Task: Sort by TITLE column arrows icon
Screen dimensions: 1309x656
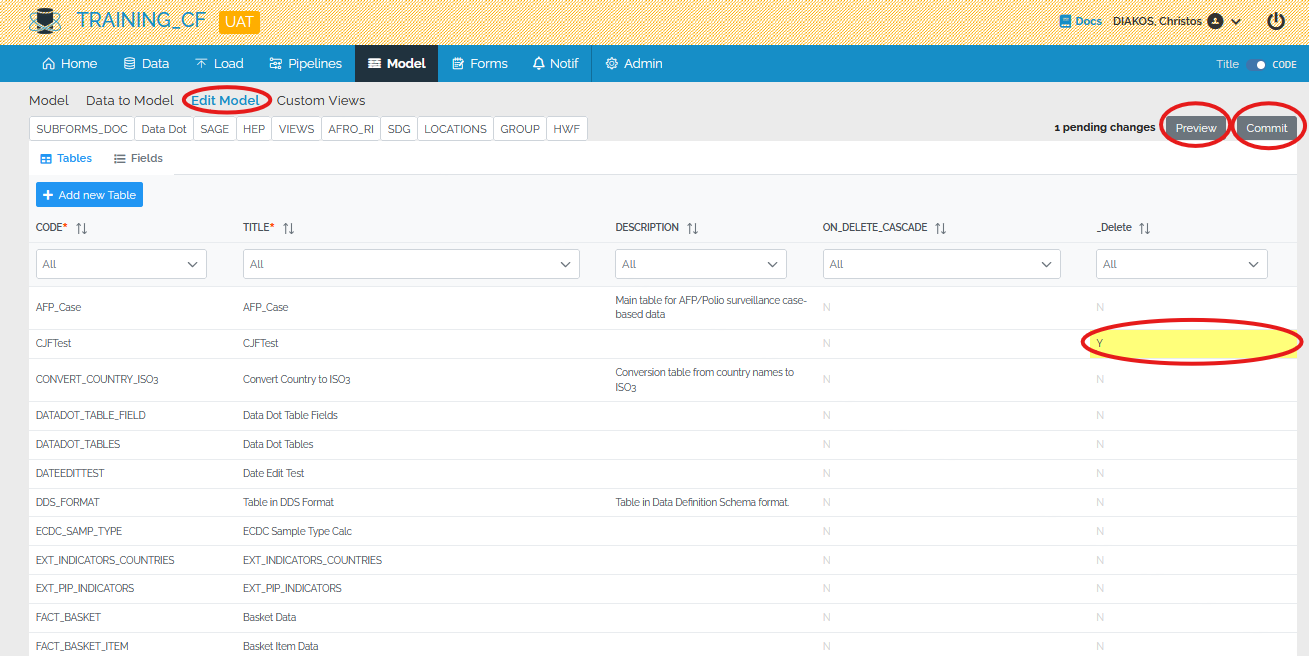Action: 289,228
